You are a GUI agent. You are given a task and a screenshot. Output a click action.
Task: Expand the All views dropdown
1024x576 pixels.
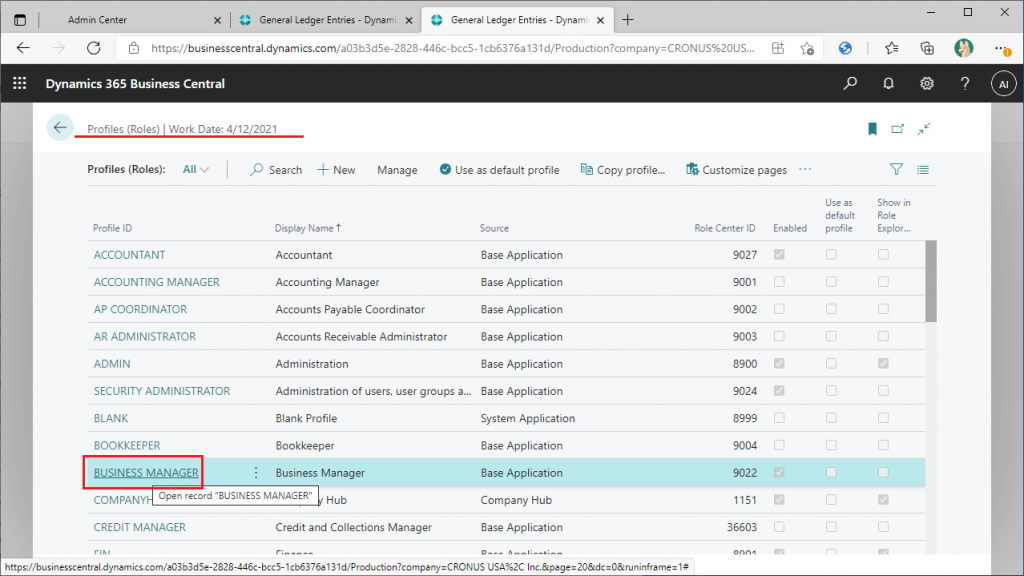(x=195, y=170)
